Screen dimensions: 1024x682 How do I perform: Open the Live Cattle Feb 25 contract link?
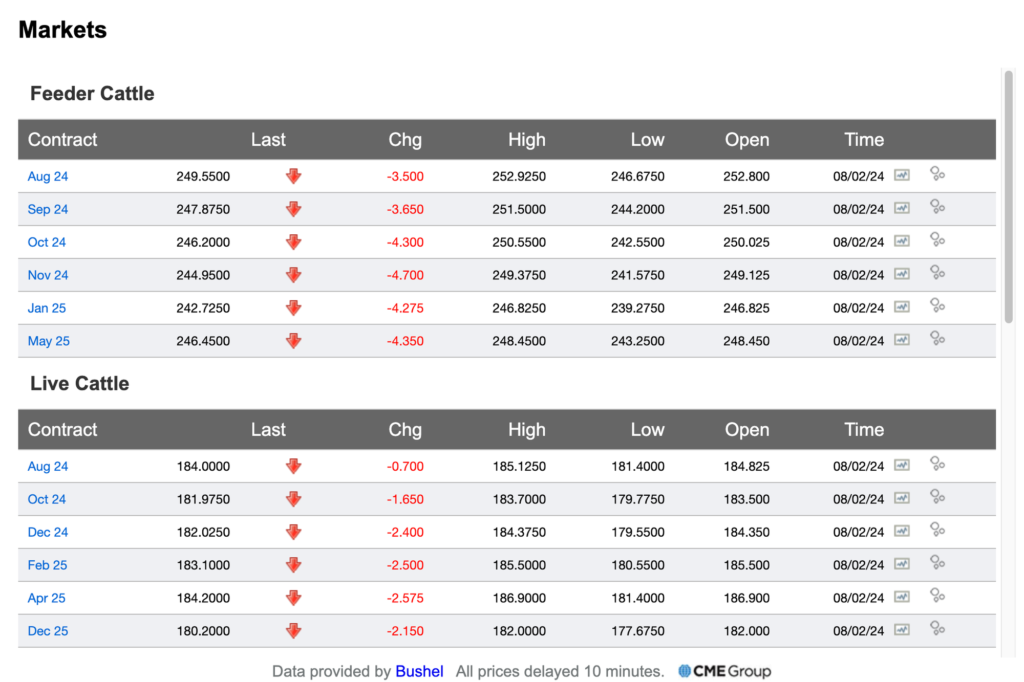click(x=47, y=565)
